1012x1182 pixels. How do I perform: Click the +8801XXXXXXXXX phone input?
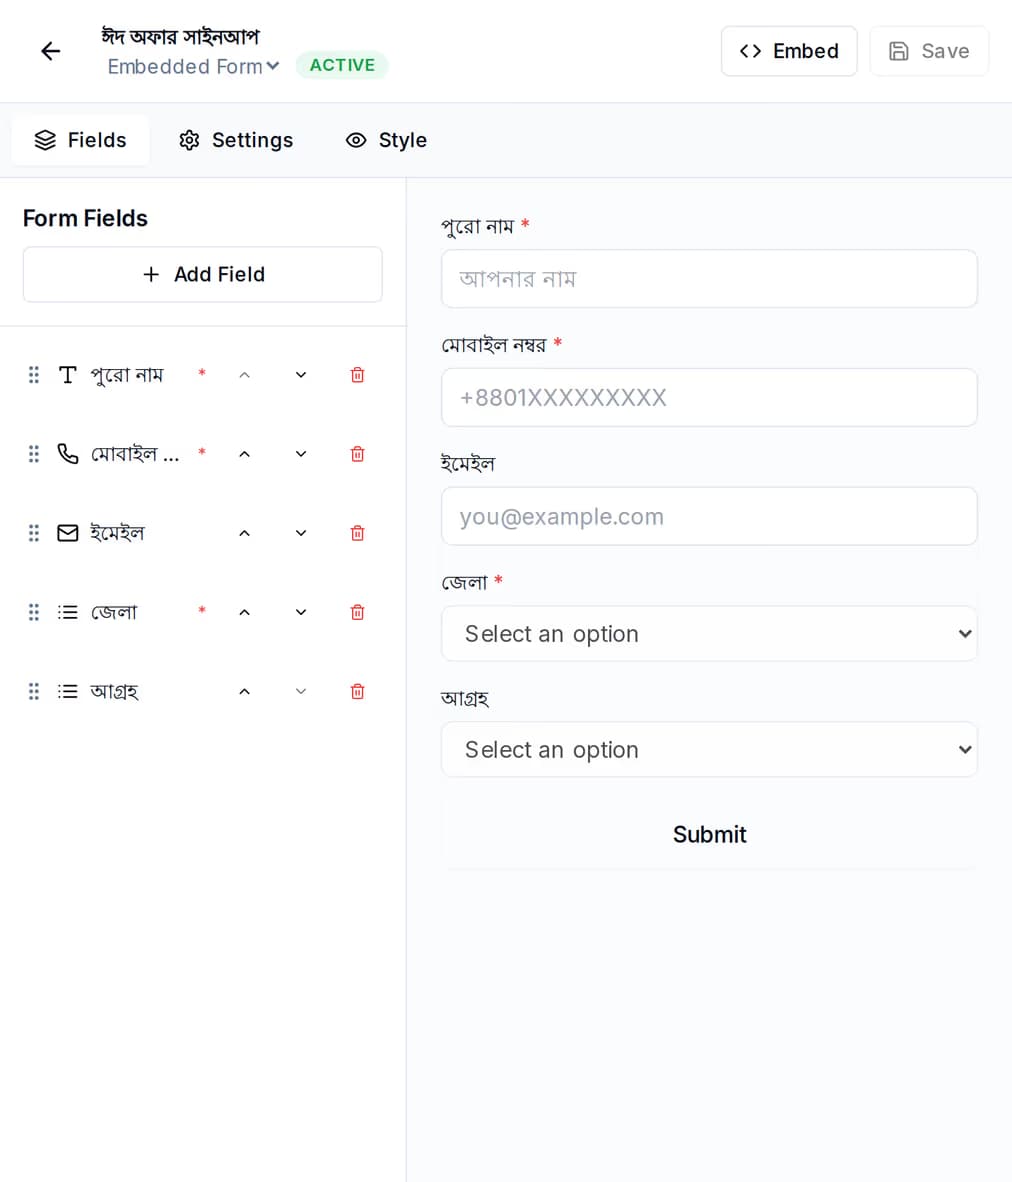tap(709, 397)
